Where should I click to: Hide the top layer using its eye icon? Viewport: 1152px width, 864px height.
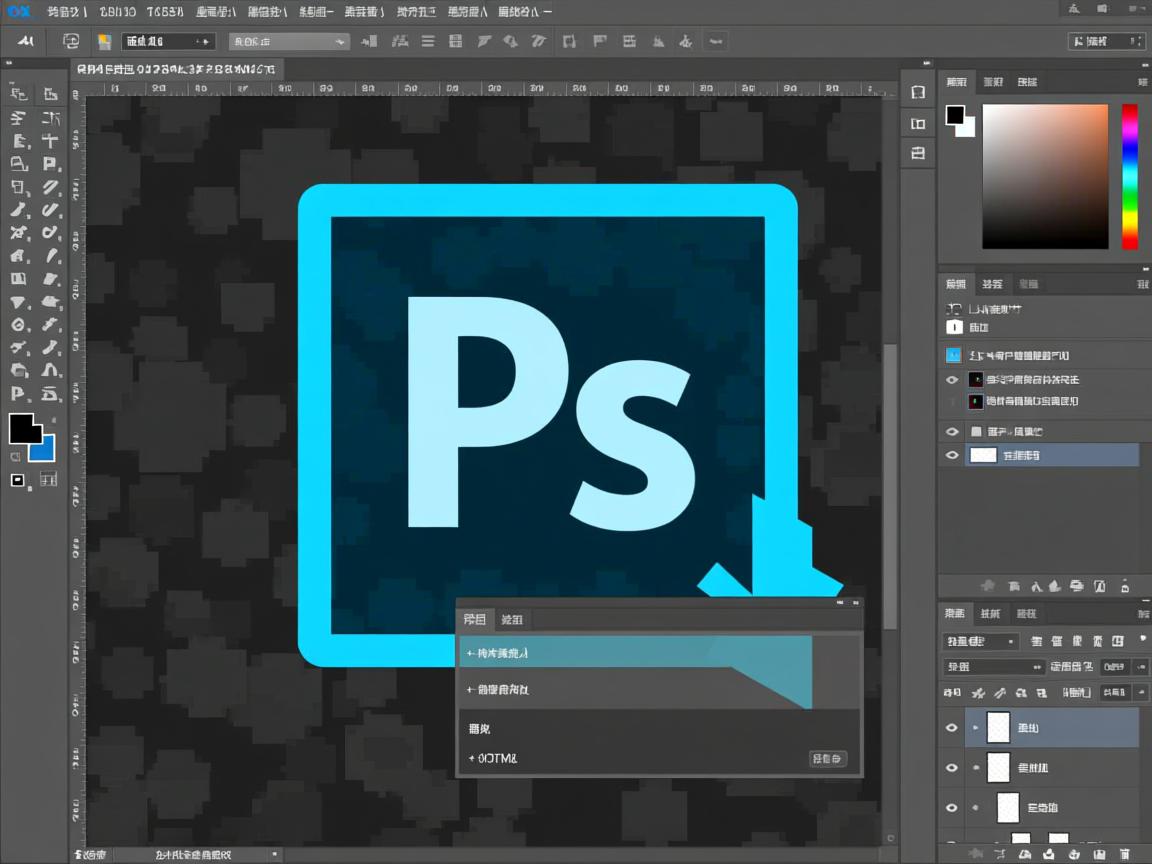tap(951, 728)
